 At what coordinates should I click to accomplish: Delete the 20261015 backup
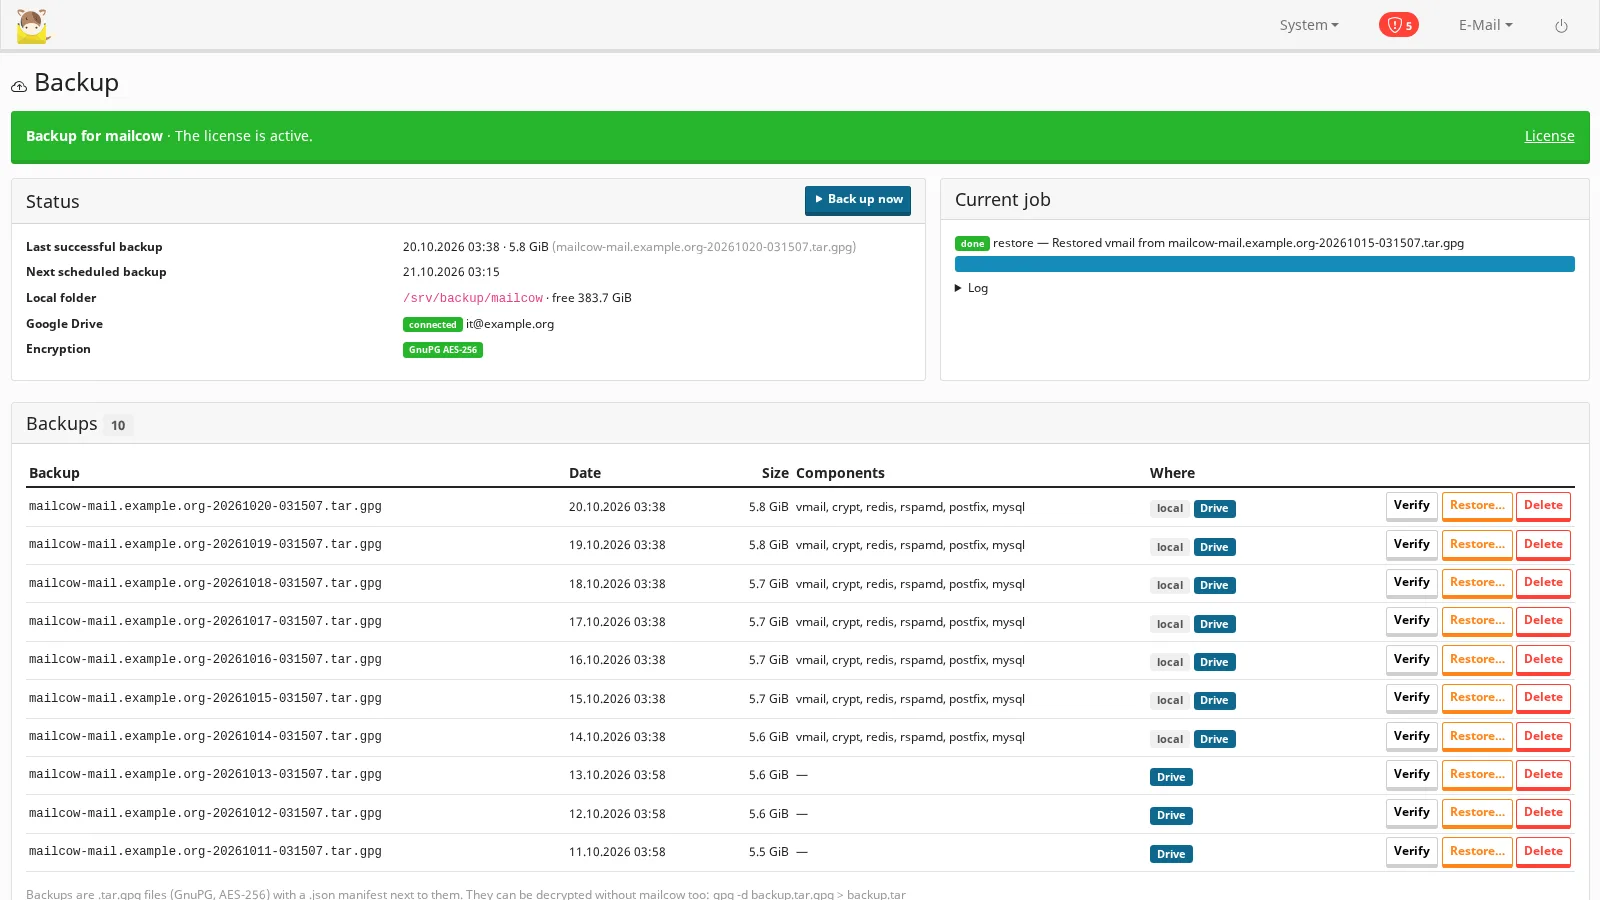[x=1543, y=698]
